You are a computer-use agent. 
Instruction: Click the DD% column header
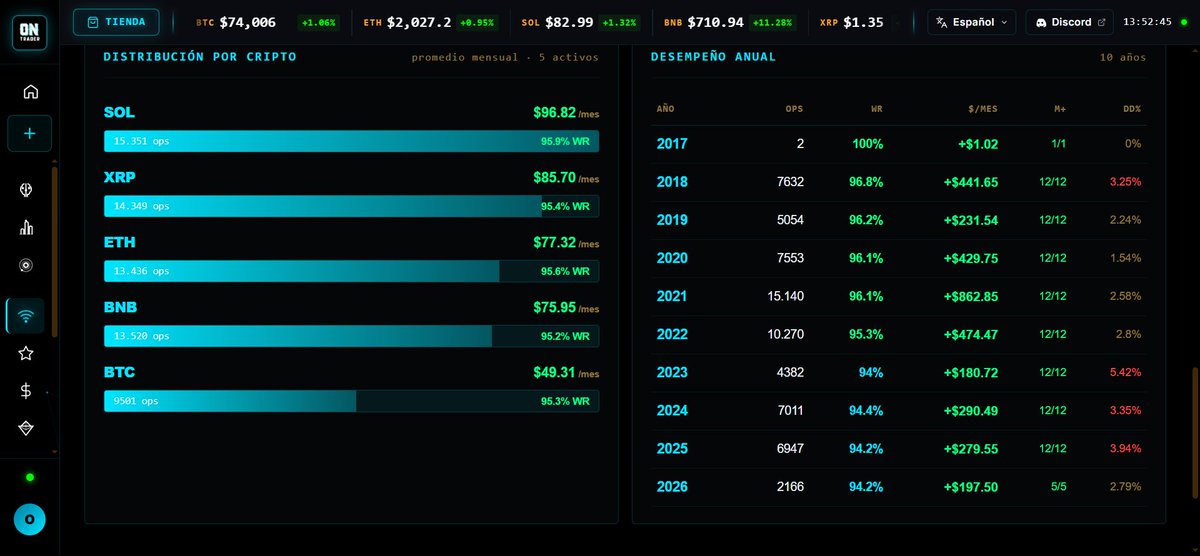pyautogui.click(x=1132, y=108)
